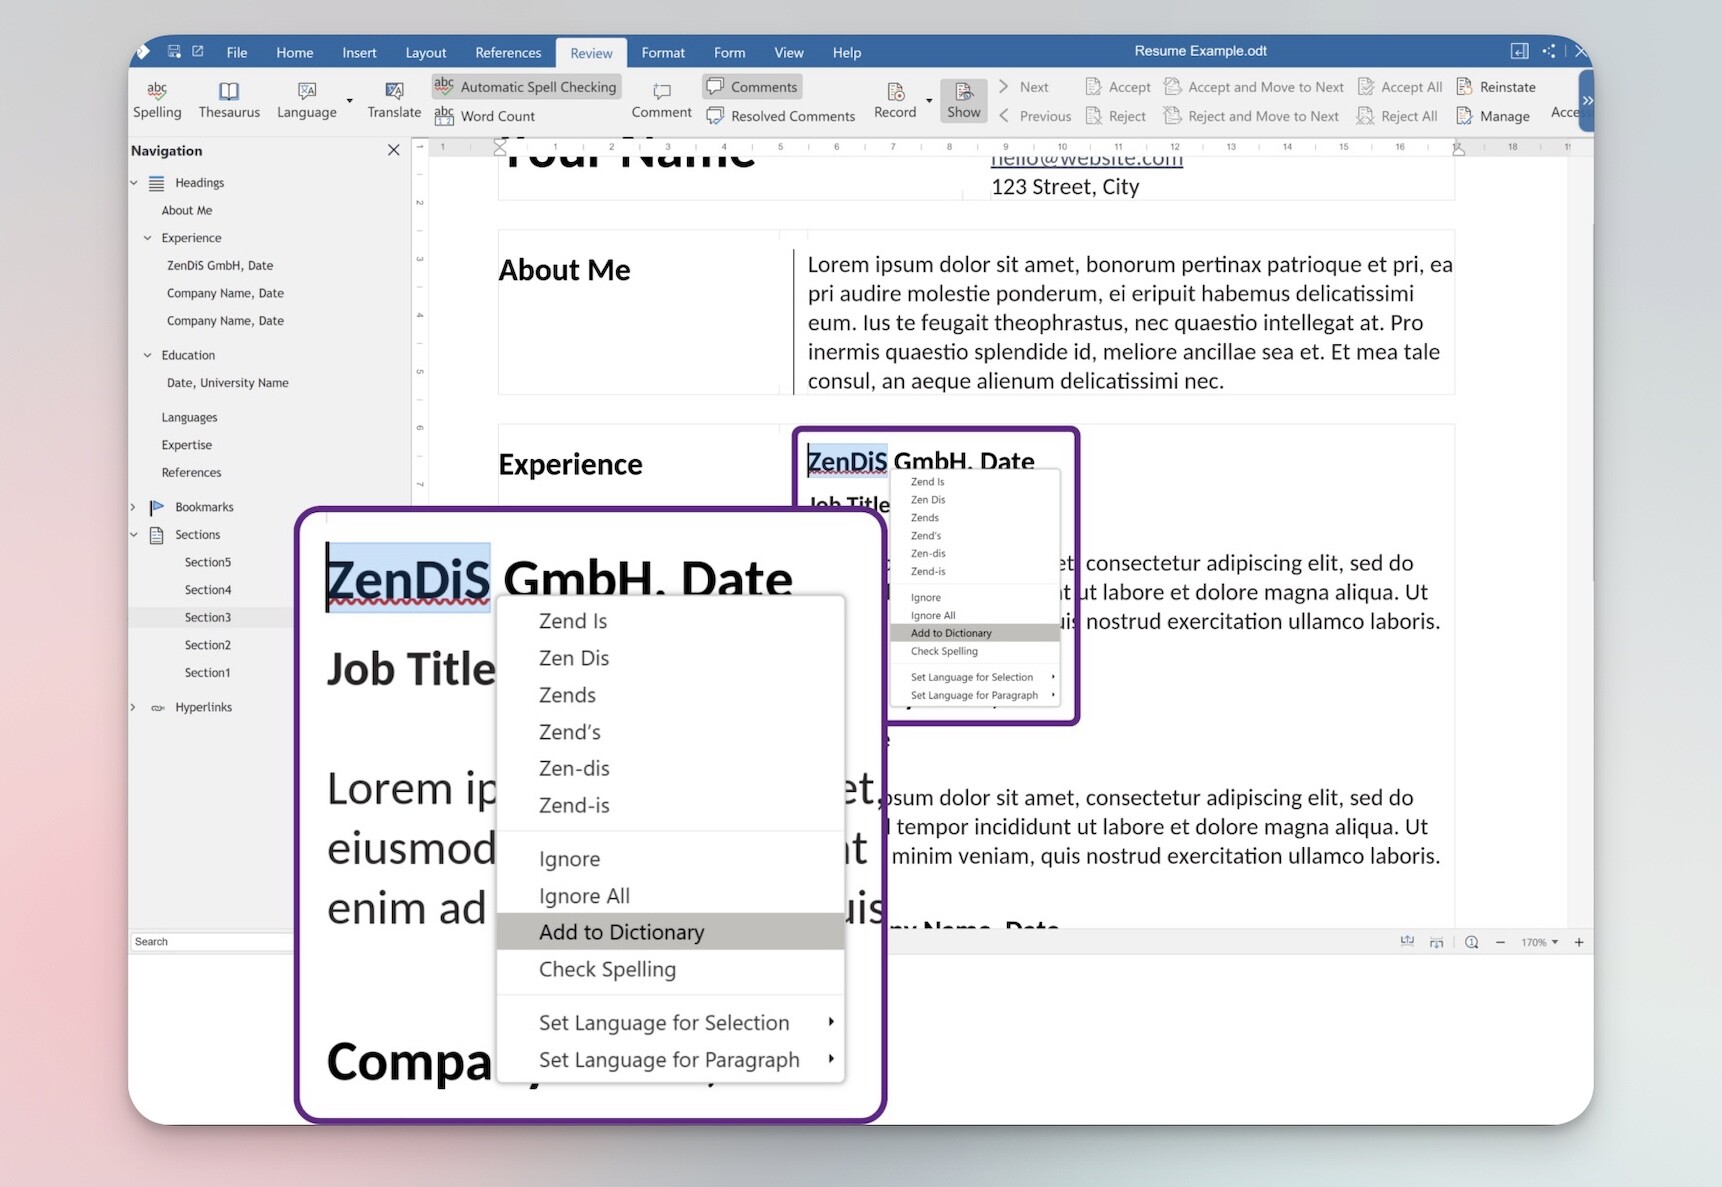This screenshot has height=1187, width=1722.
Task: Click Accept All tracked changes
Action: pos(1399,86)
